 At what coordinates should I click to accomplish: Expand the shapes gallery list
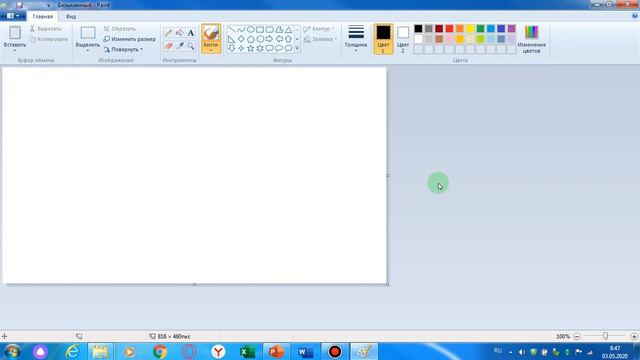297,48
